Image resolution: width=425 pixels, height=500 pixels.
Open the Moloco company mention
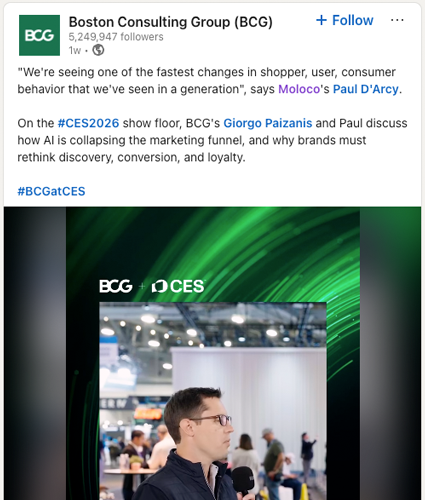[x=299, y=89]
